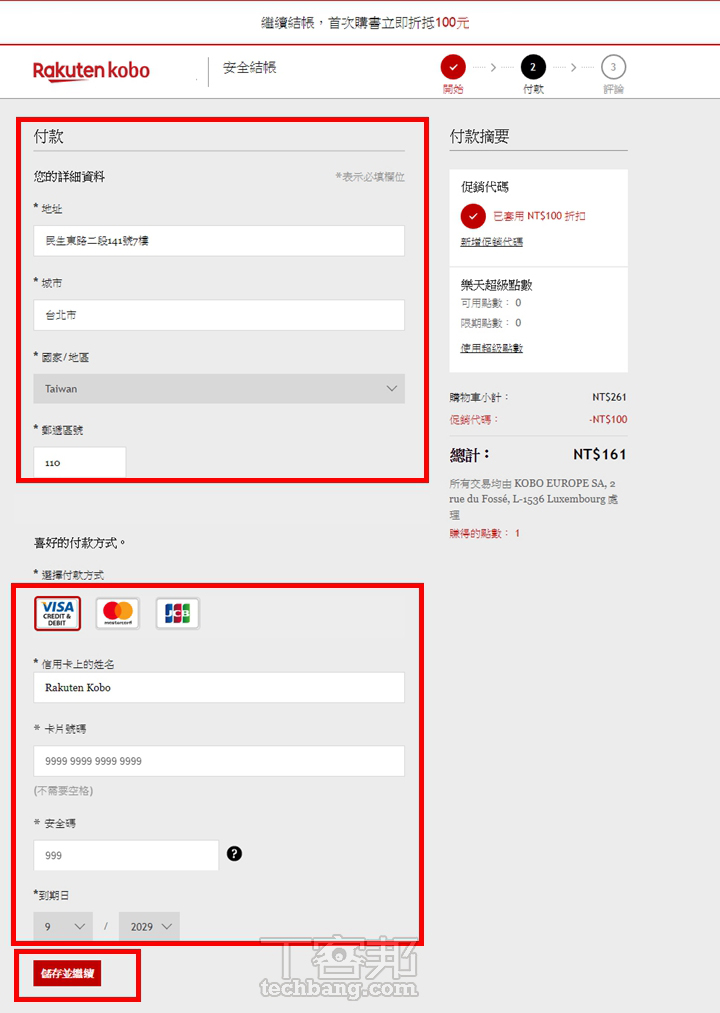
Task: Open the 國家/地區 Taiwan dropdown
Action: (x=219, y=388)
